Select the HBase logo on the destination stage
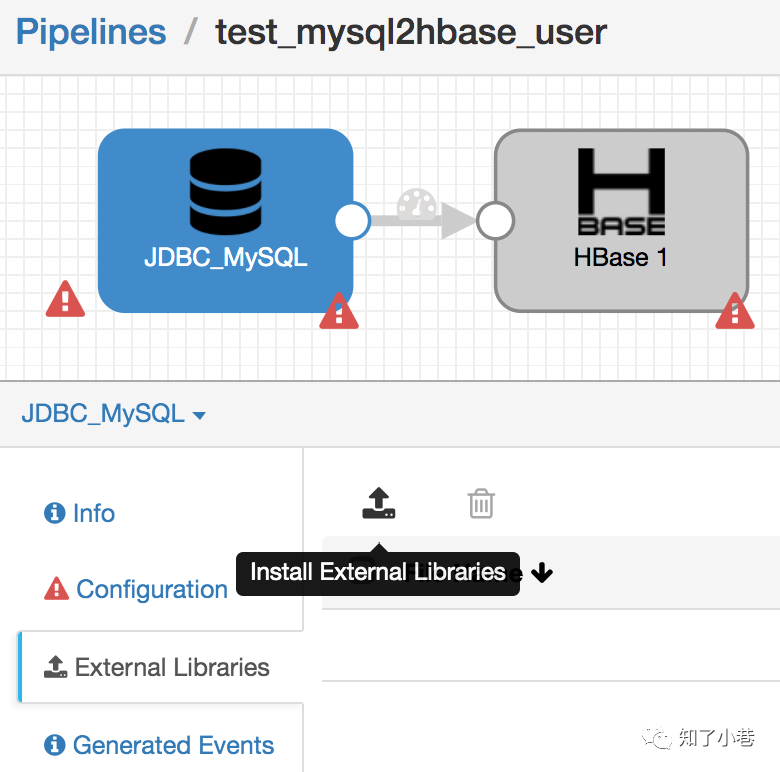The width and height of the screenshot is (780, 772). point(621,191)
